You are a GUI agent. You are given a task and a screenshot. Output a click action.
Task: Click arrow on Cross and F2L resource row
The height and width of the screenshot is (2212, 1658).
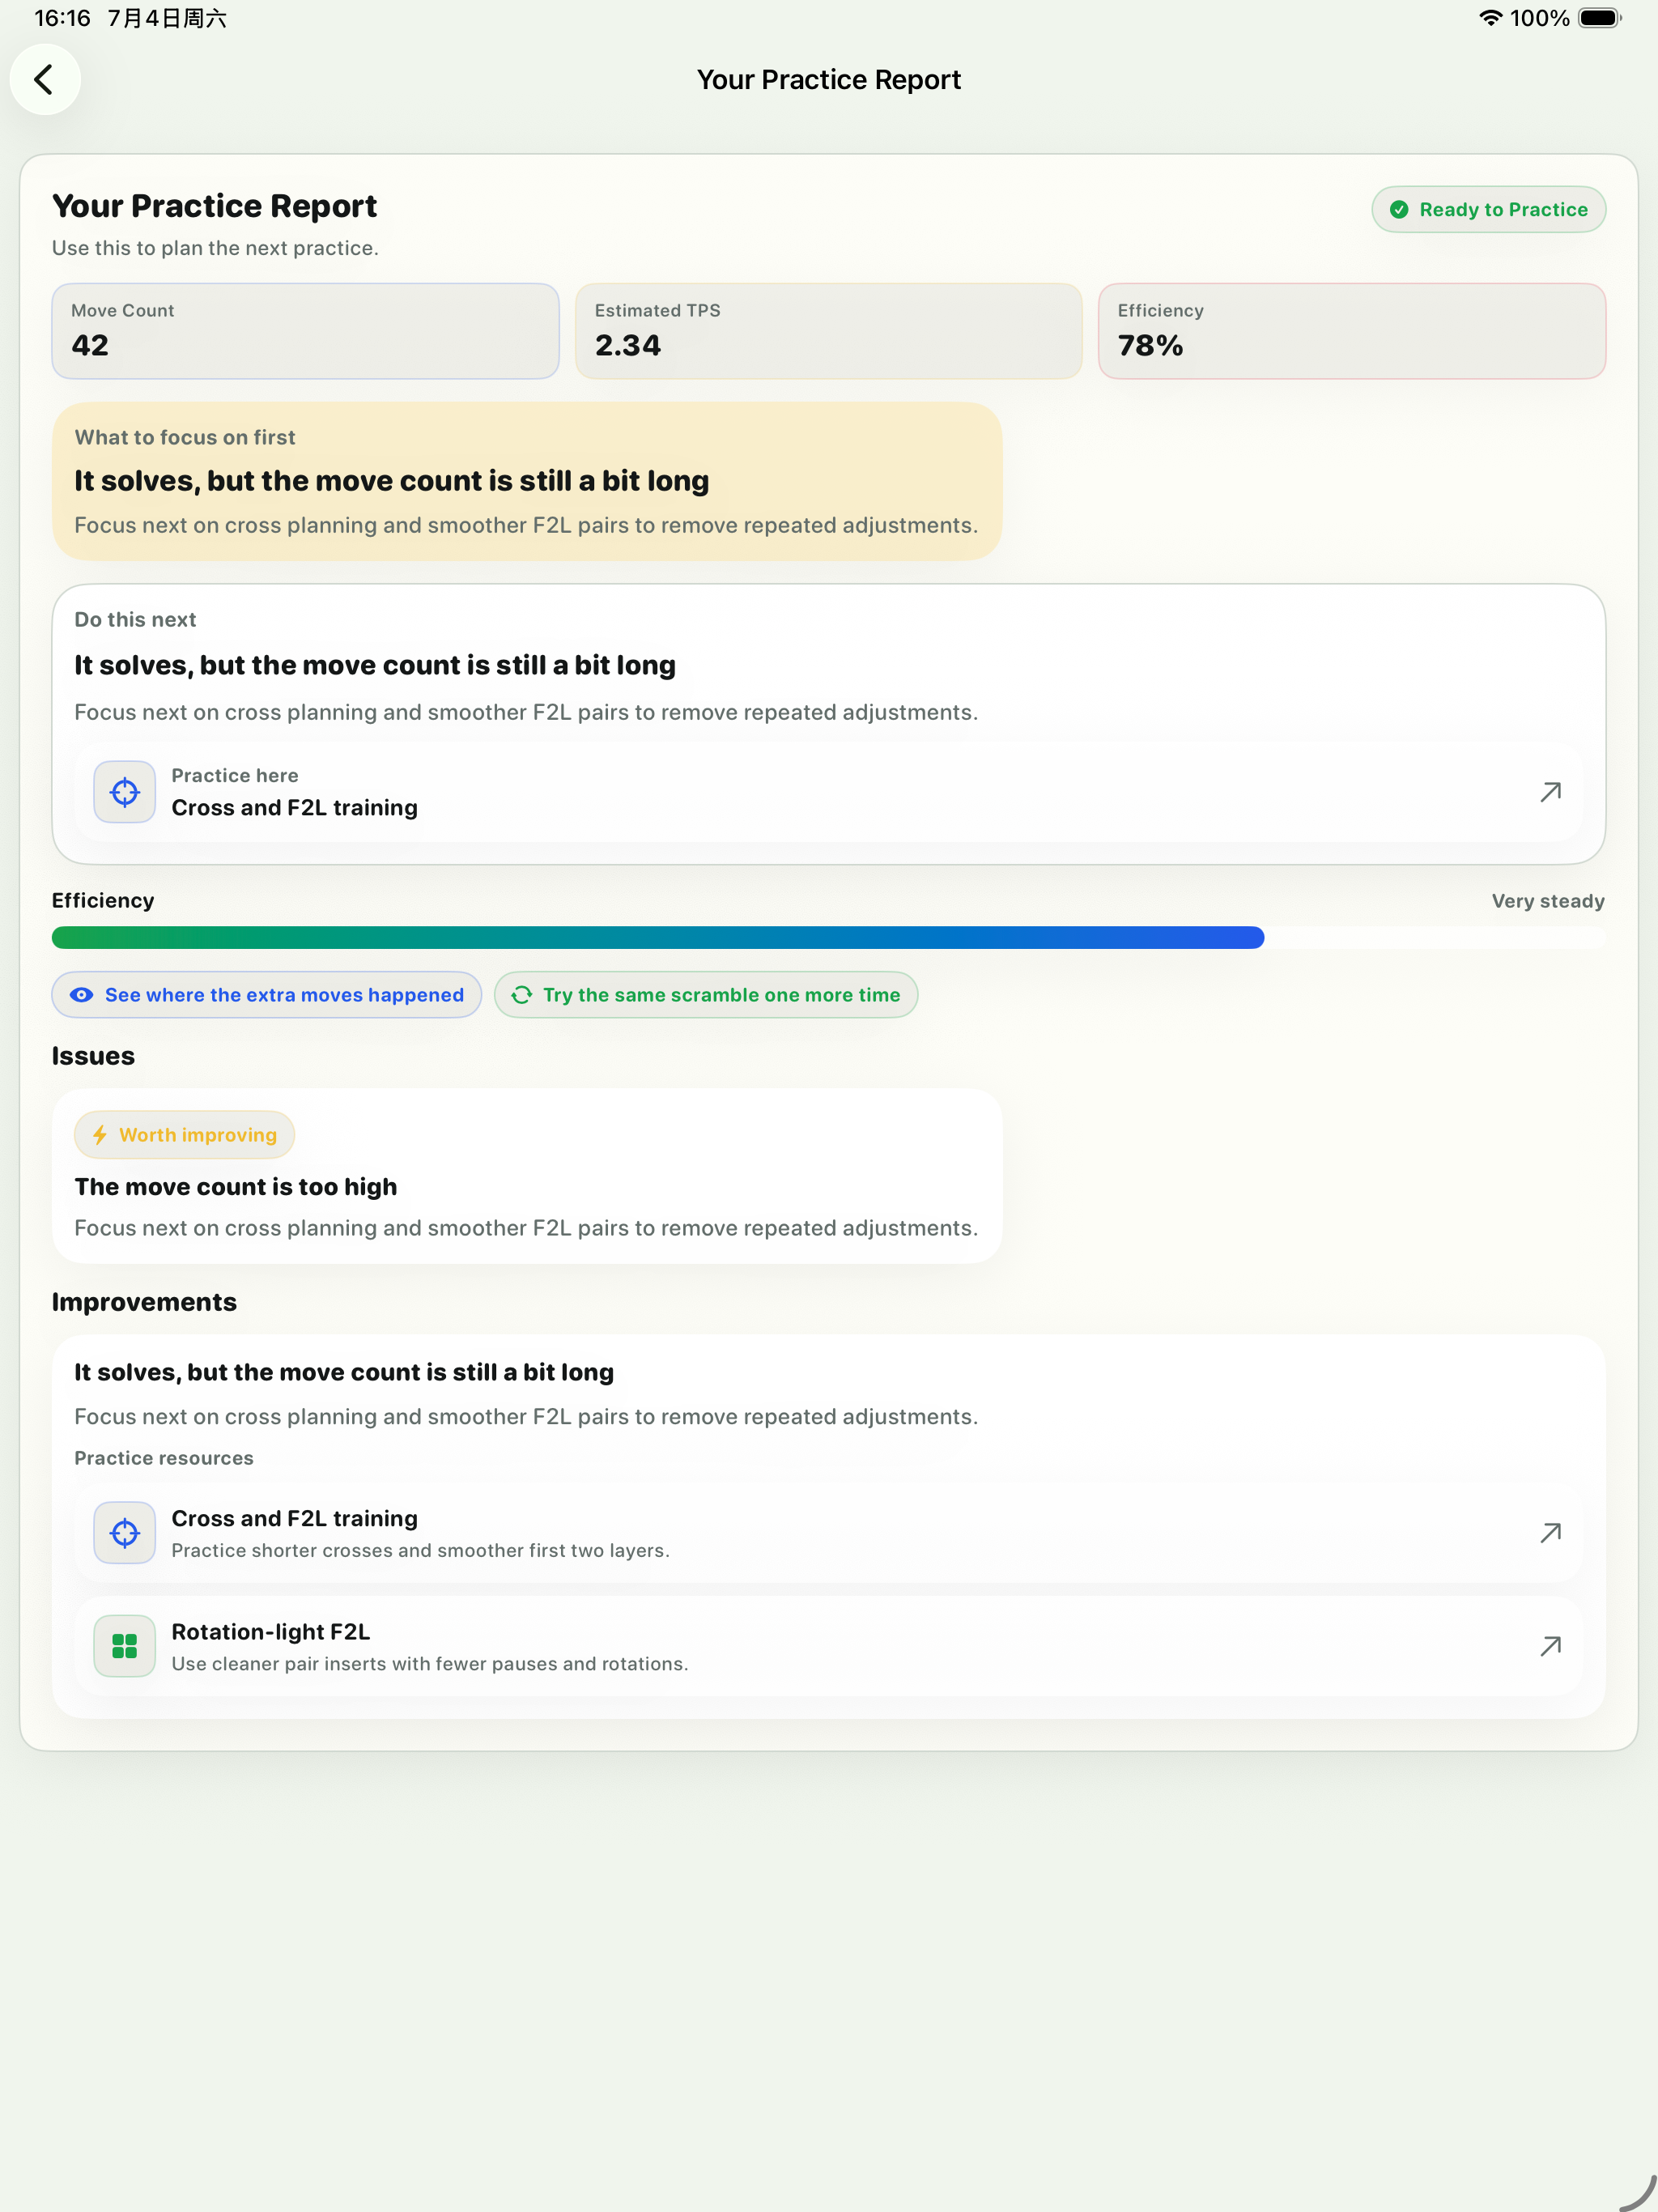[1550, 1533]
